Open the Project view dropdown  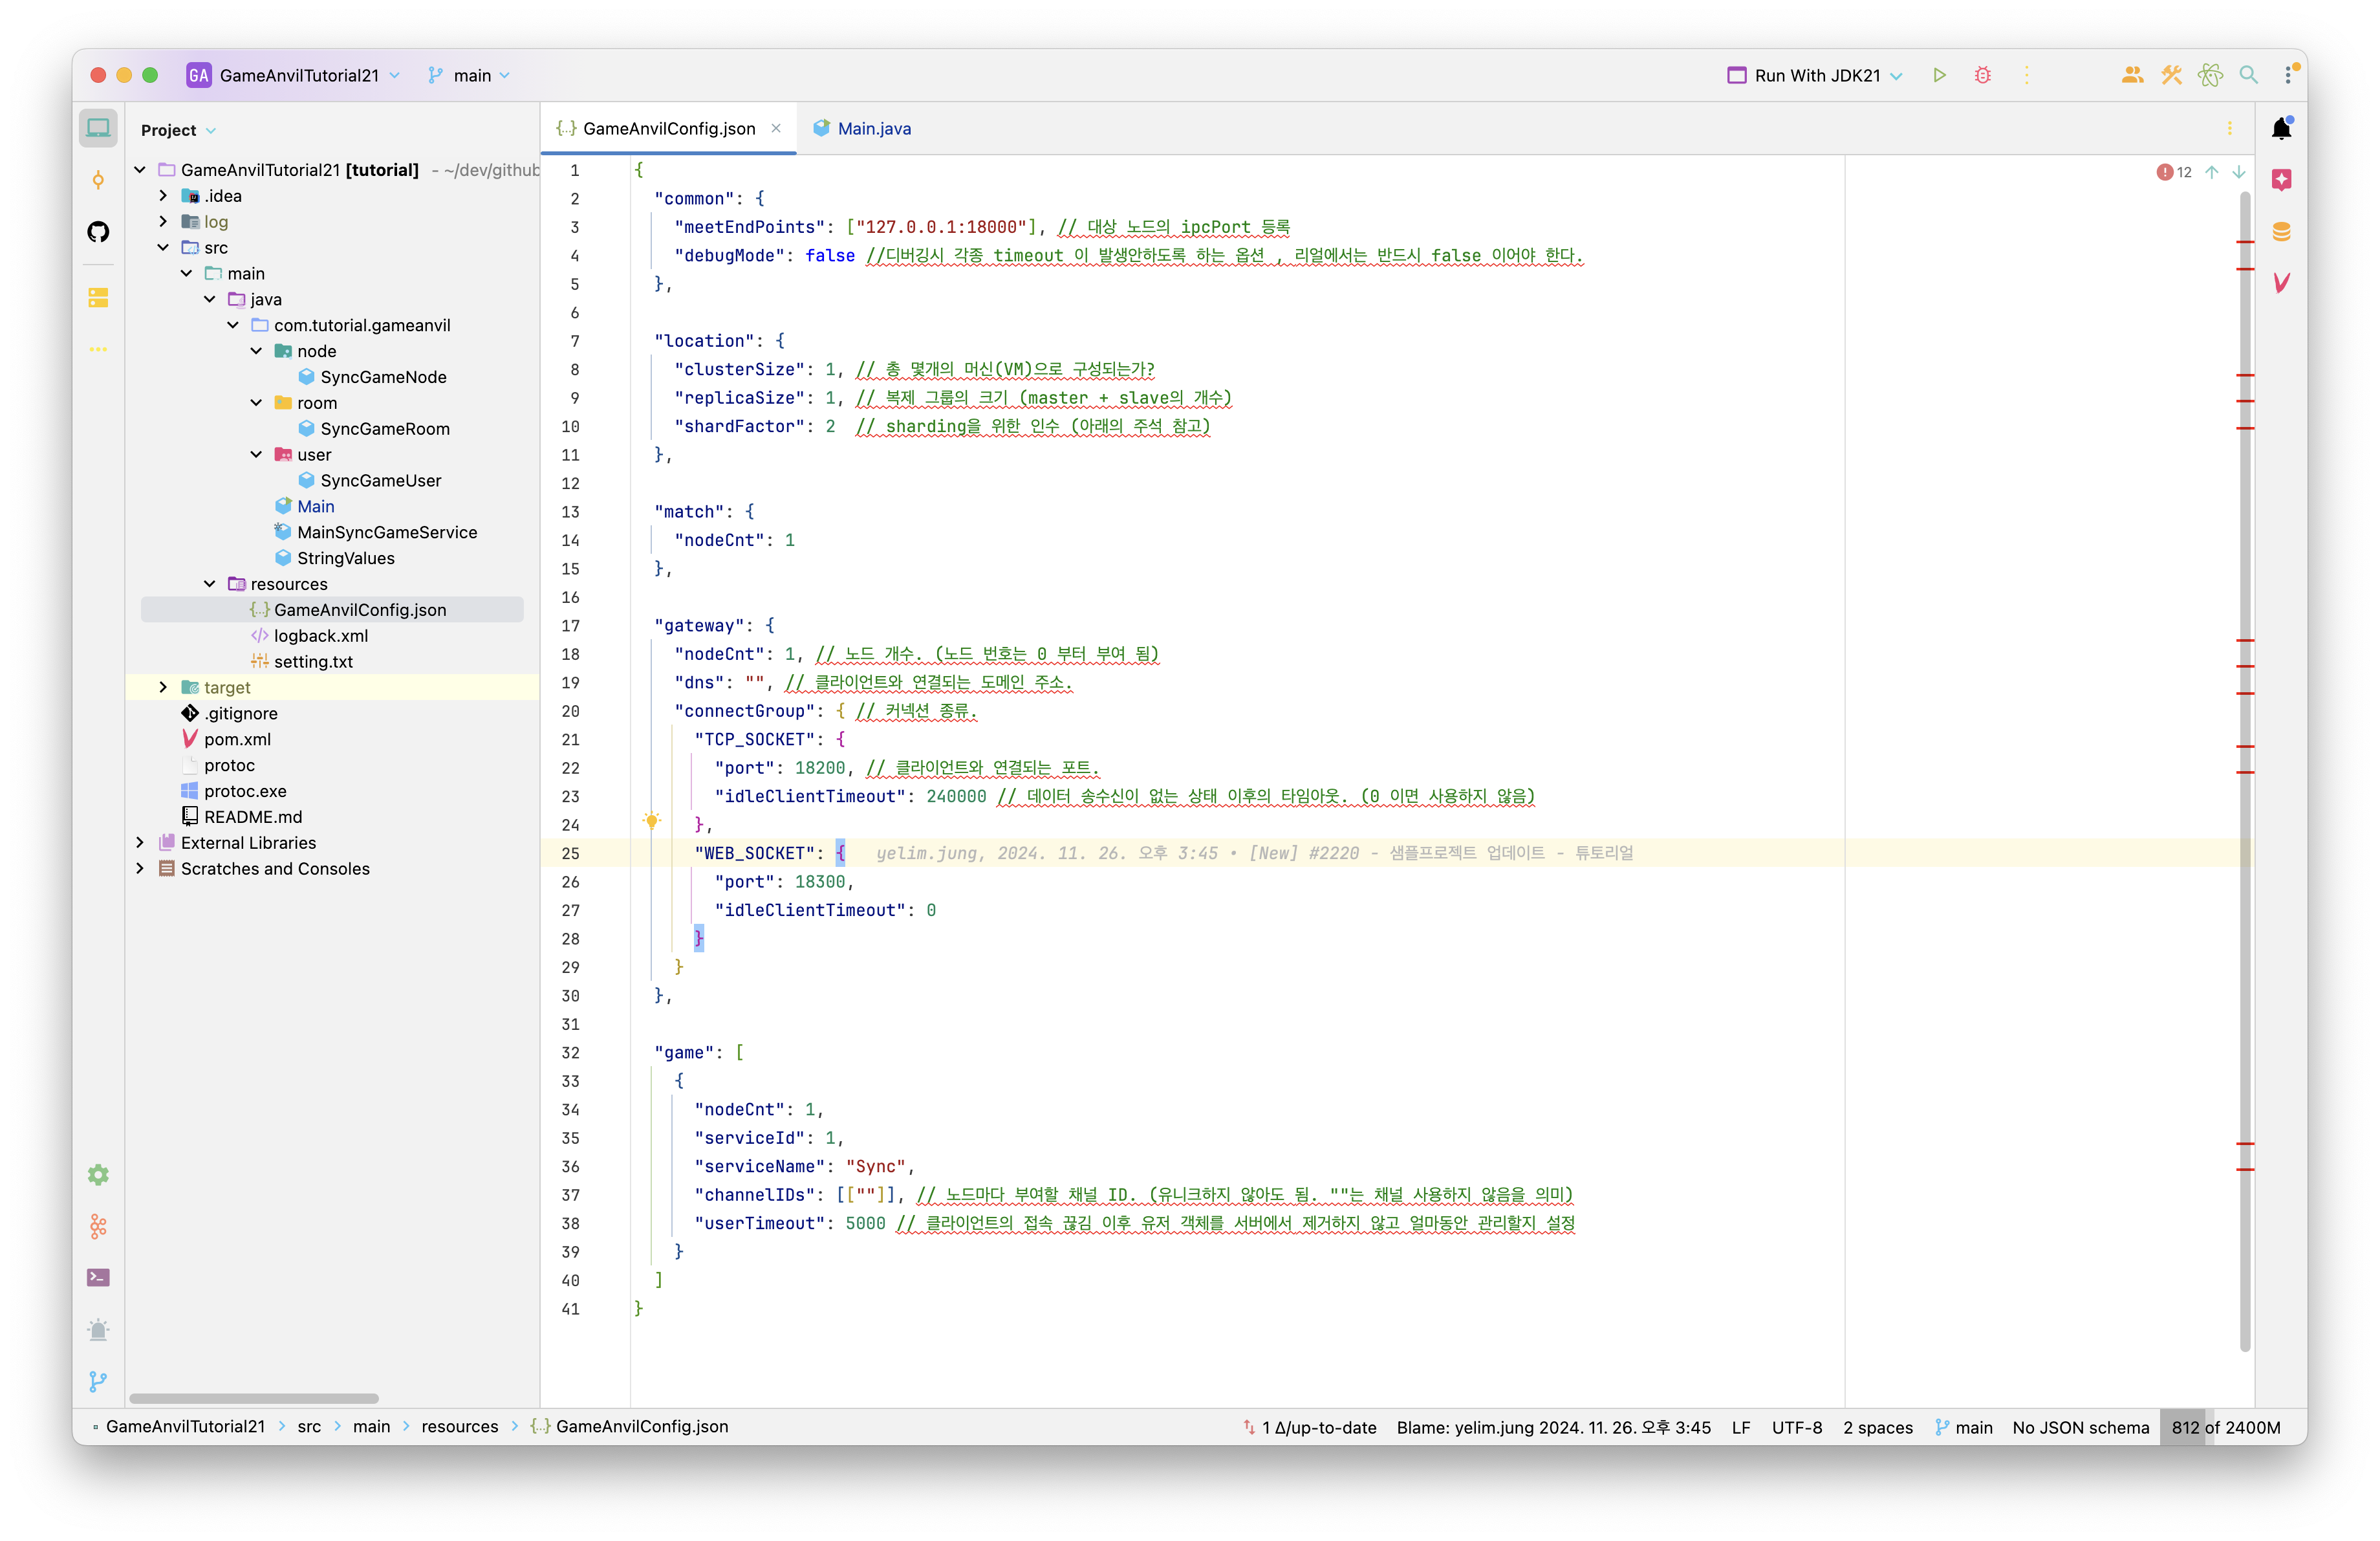[179, 130]
